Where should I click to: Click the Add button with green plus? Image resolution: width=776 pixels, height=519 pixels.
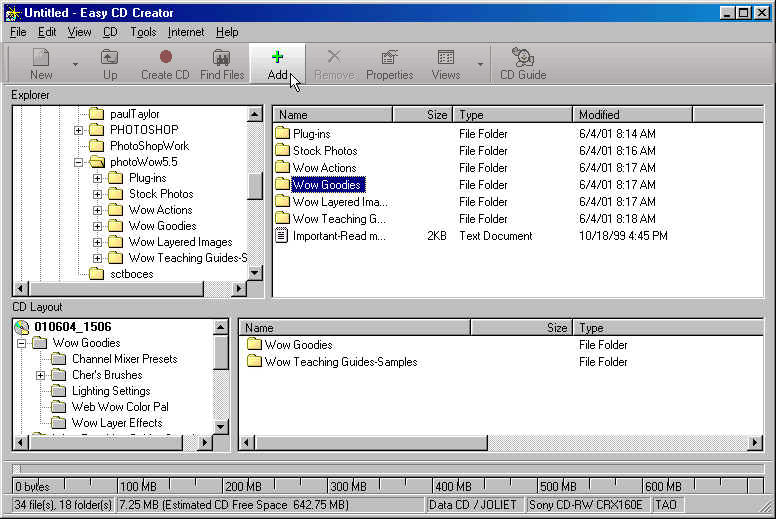pyautogui.click(x=277, y=64)
